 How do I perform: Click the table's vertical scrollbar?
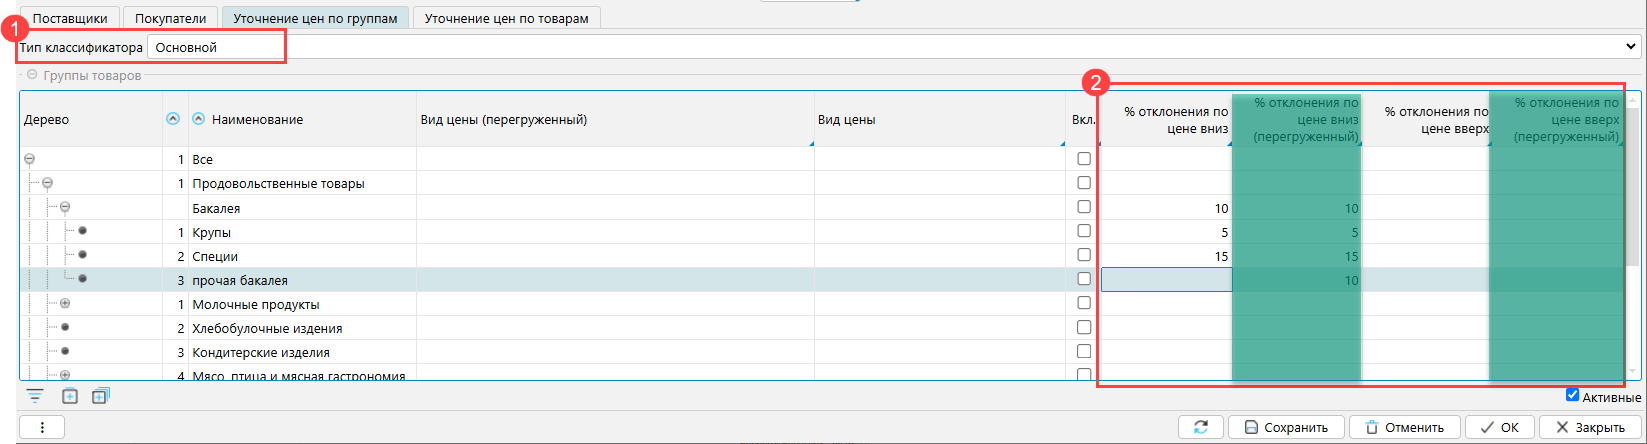click(1634, 240)
